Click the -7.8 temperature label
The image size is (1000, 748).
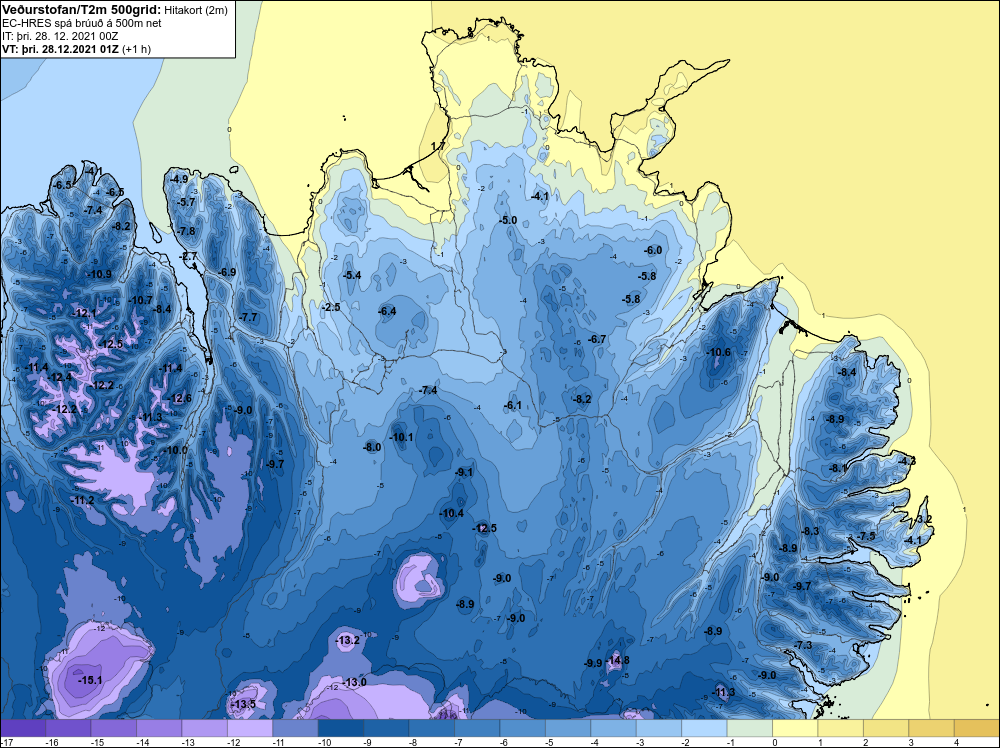(x=186, y=231)
